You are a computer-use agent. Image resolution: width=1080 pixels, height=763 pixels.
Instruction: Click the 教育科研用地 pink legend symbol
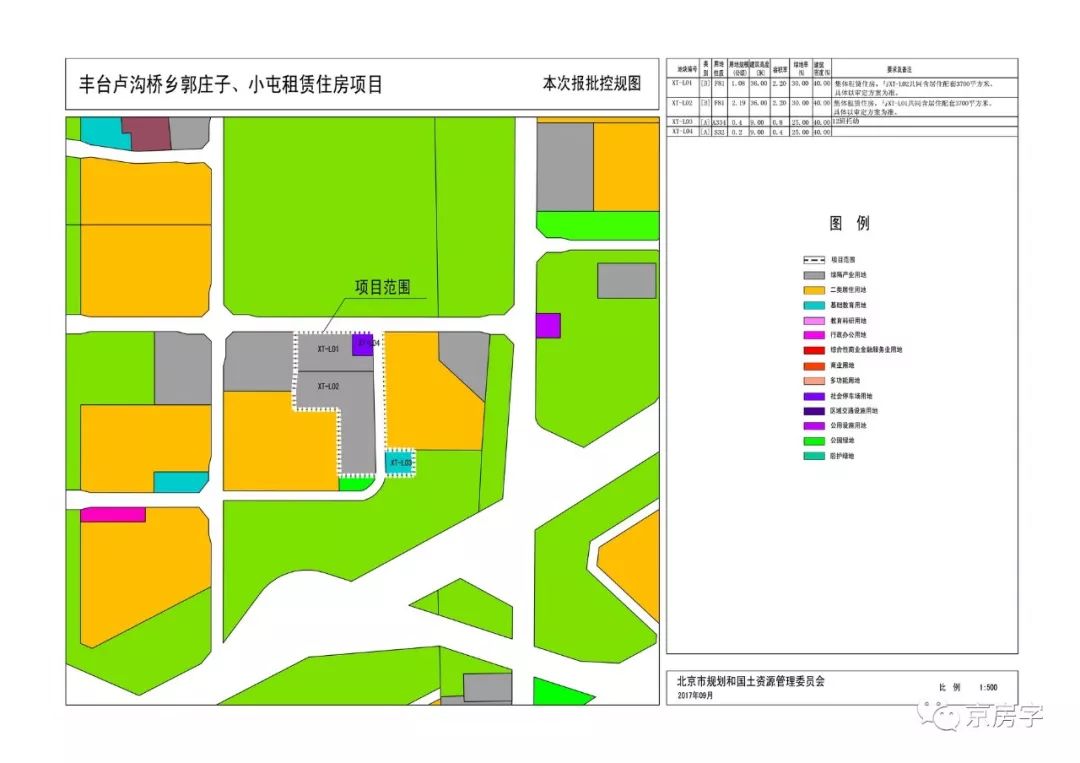(813, 320)
